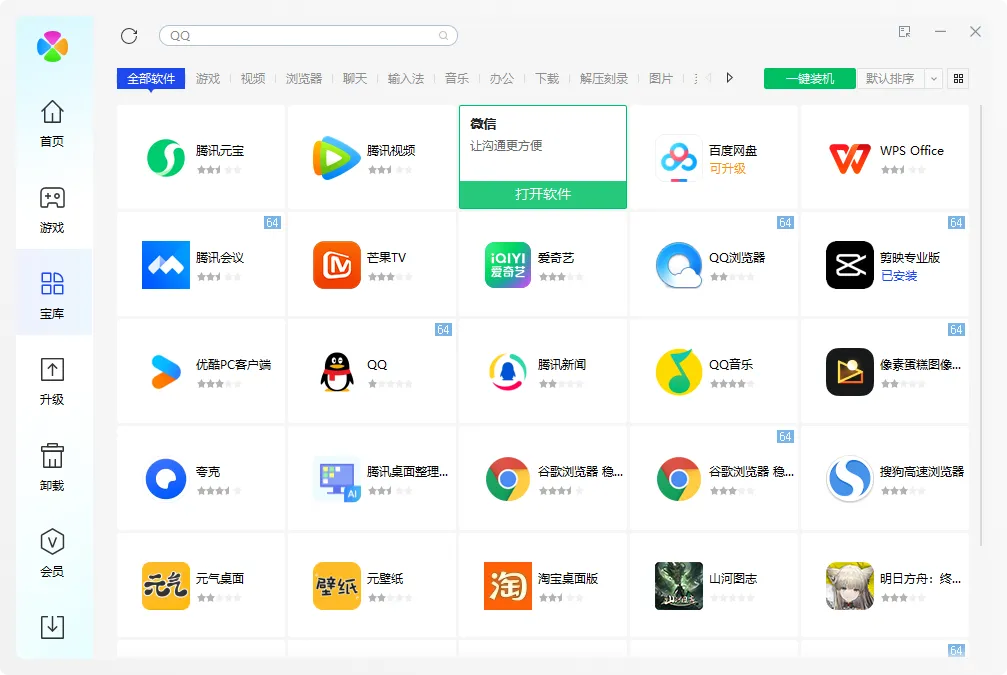Click the 明日方舟 game thumbnail
The height and width of the screenshot is (675, 1007).
pyautogui.click(x=850, y=586)
